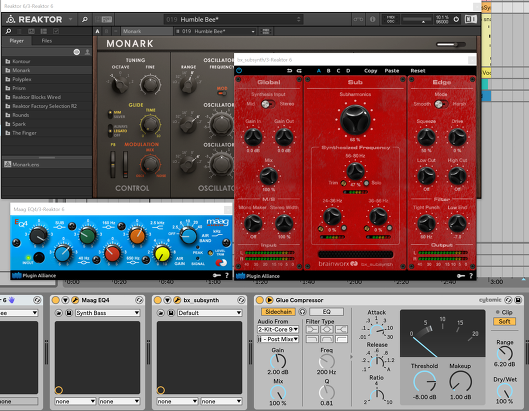
Task: Click the Subharmonics large knob
Action: [355, 120]
